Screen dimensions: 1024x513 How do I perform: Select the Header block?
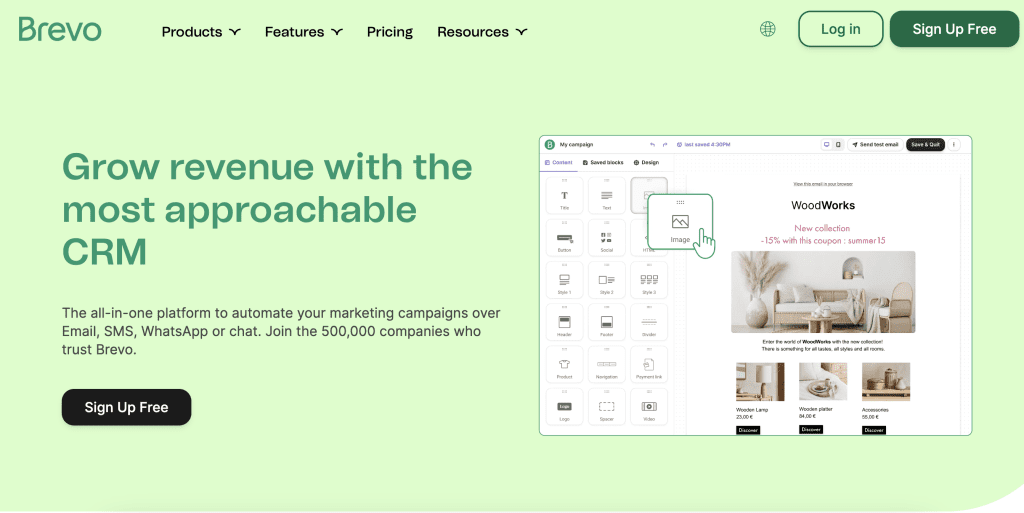564,322
